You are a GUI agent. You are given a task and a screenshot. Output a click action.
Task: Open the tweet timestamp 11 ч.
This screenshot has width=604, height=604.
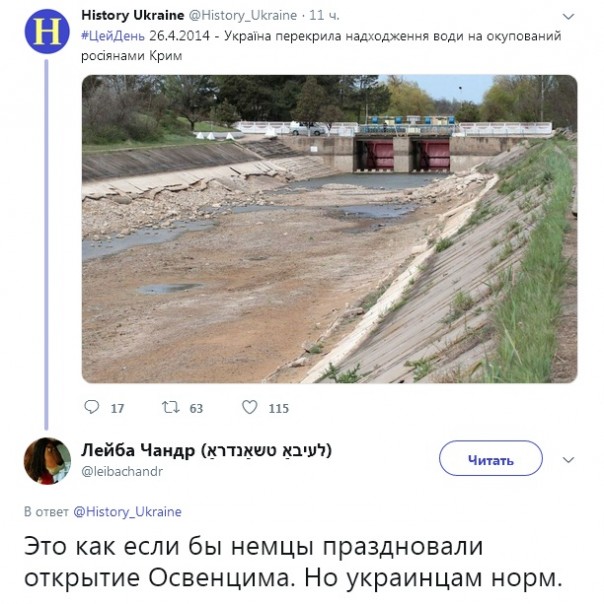pyautogui.click(x=324, y=15)
